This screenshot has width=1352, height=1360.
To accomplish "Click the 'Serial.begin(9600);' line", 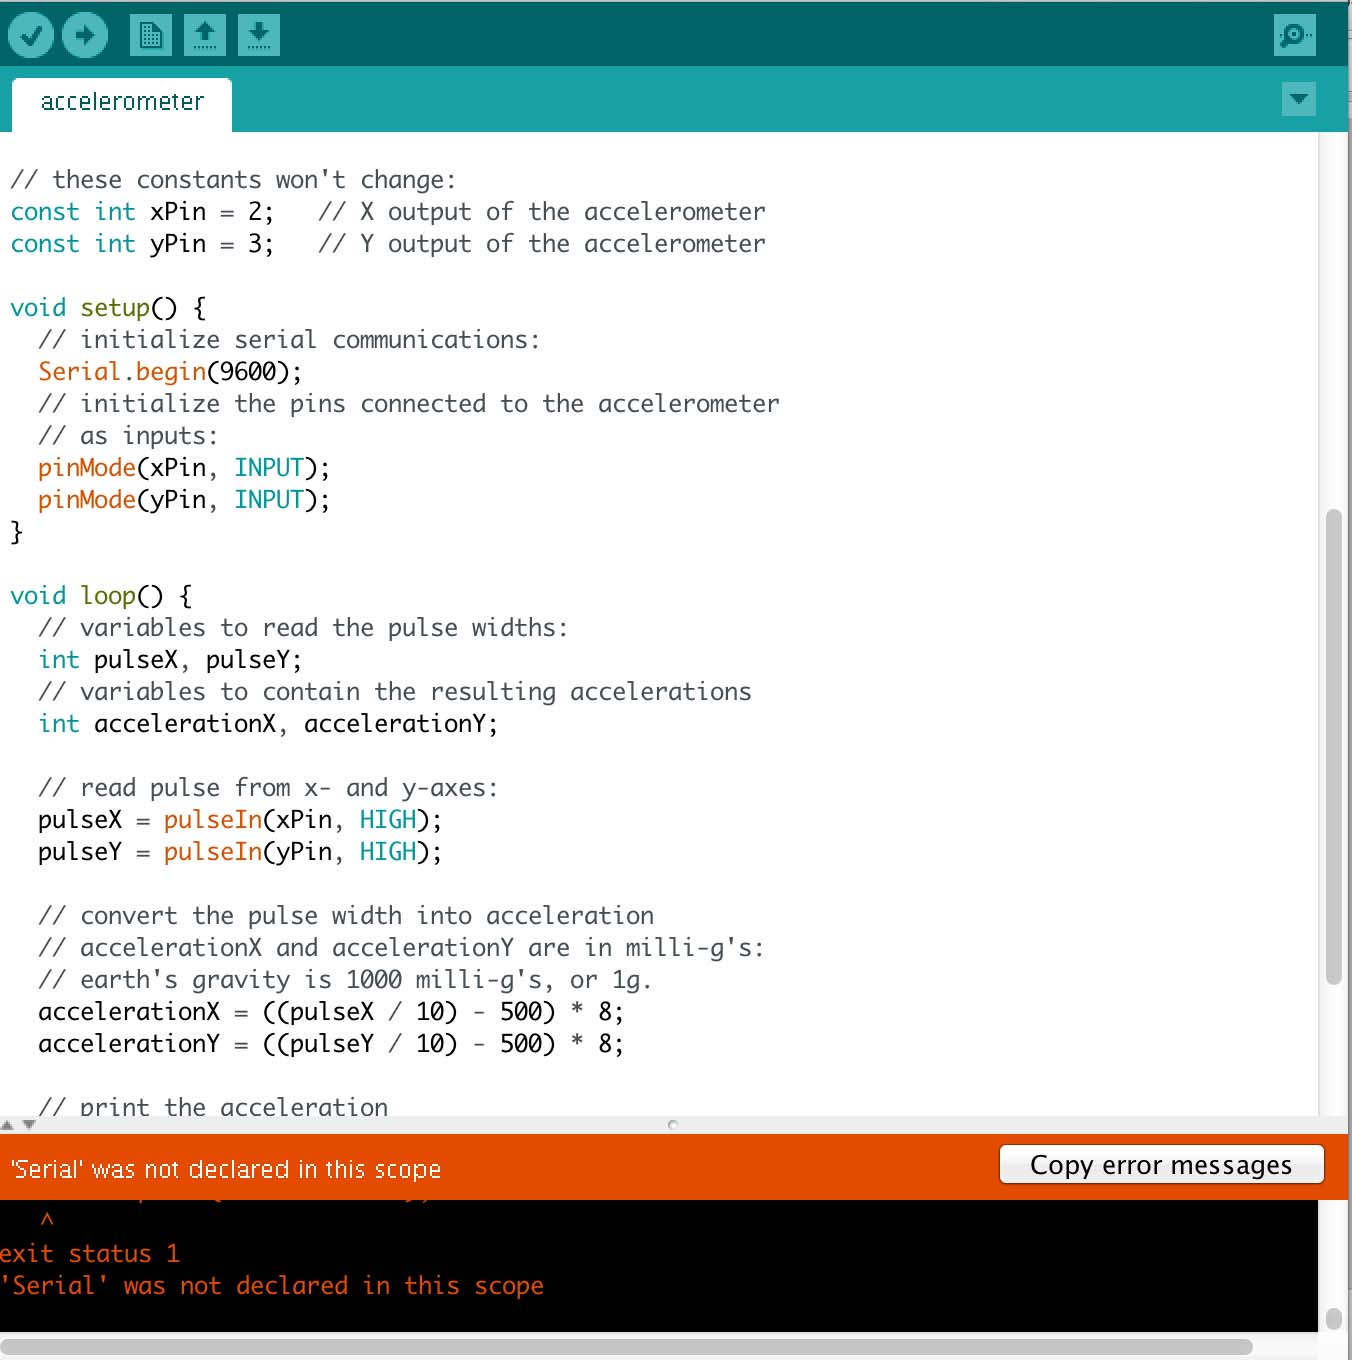I will point(170,372).
